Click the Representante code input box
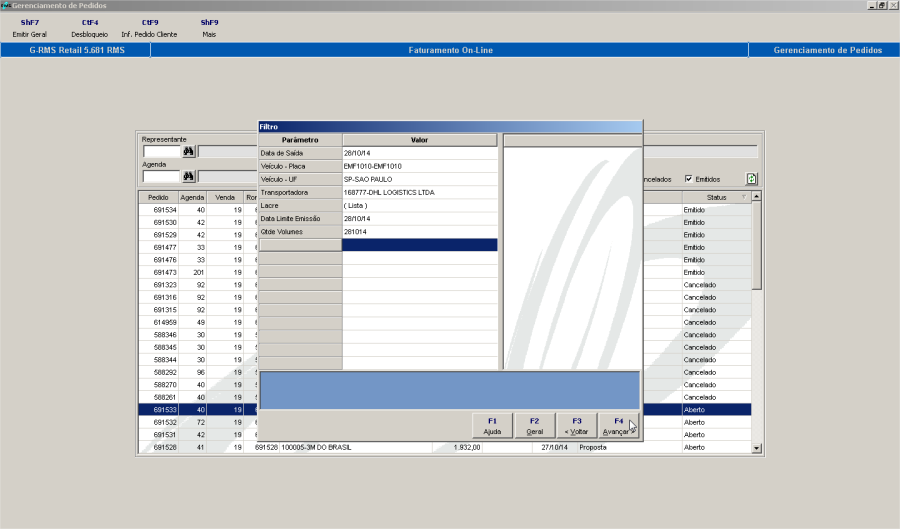This screenshot has height=529, width=900. (160, 152)
